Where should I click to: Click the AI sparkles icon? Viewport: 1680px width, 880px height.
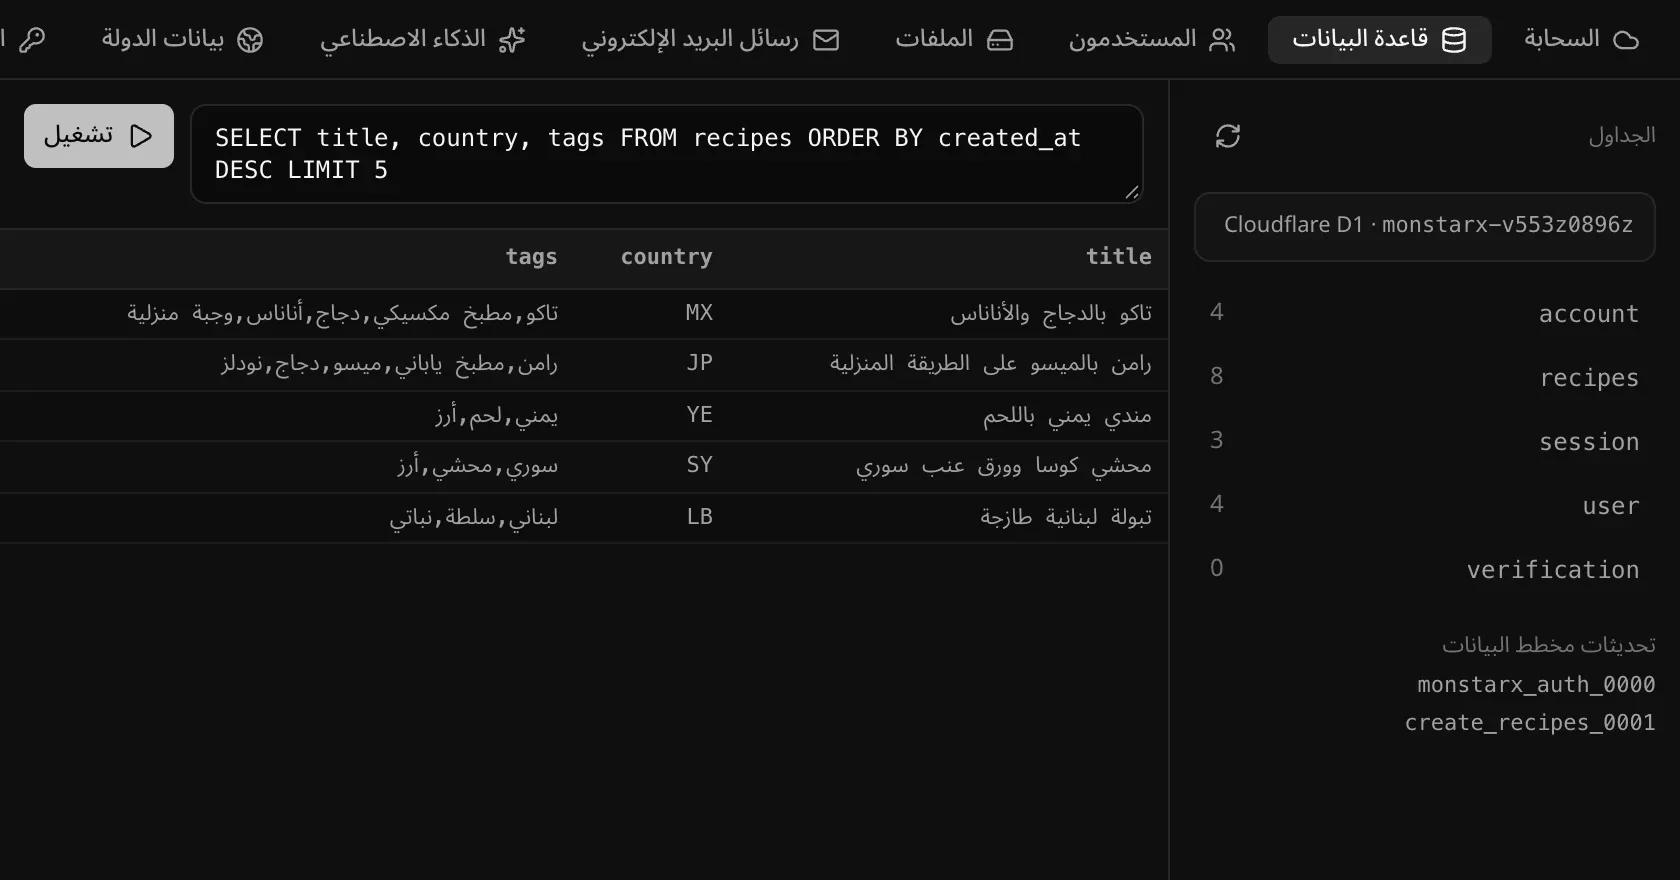pos(512,40)
